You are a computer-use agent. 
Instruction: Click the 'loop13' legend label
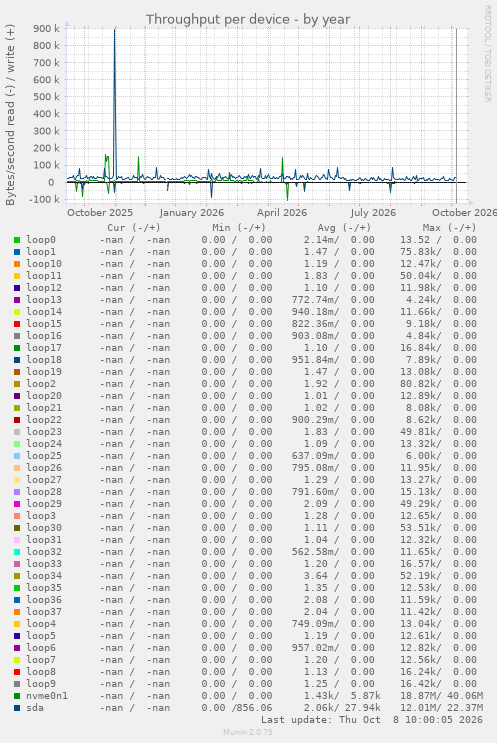pyautogui.click(x=44, y=300)
